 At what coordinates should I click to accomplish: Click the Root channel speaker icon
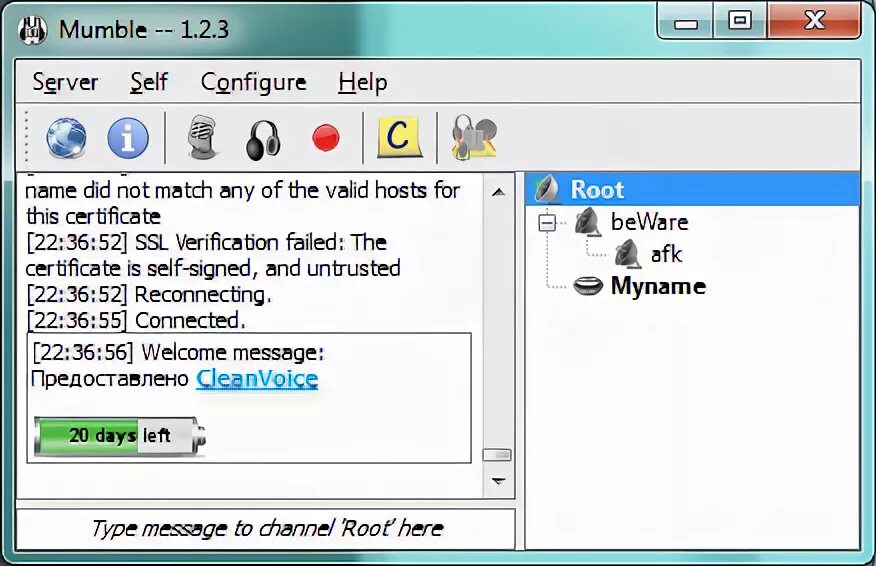[547, 189]
